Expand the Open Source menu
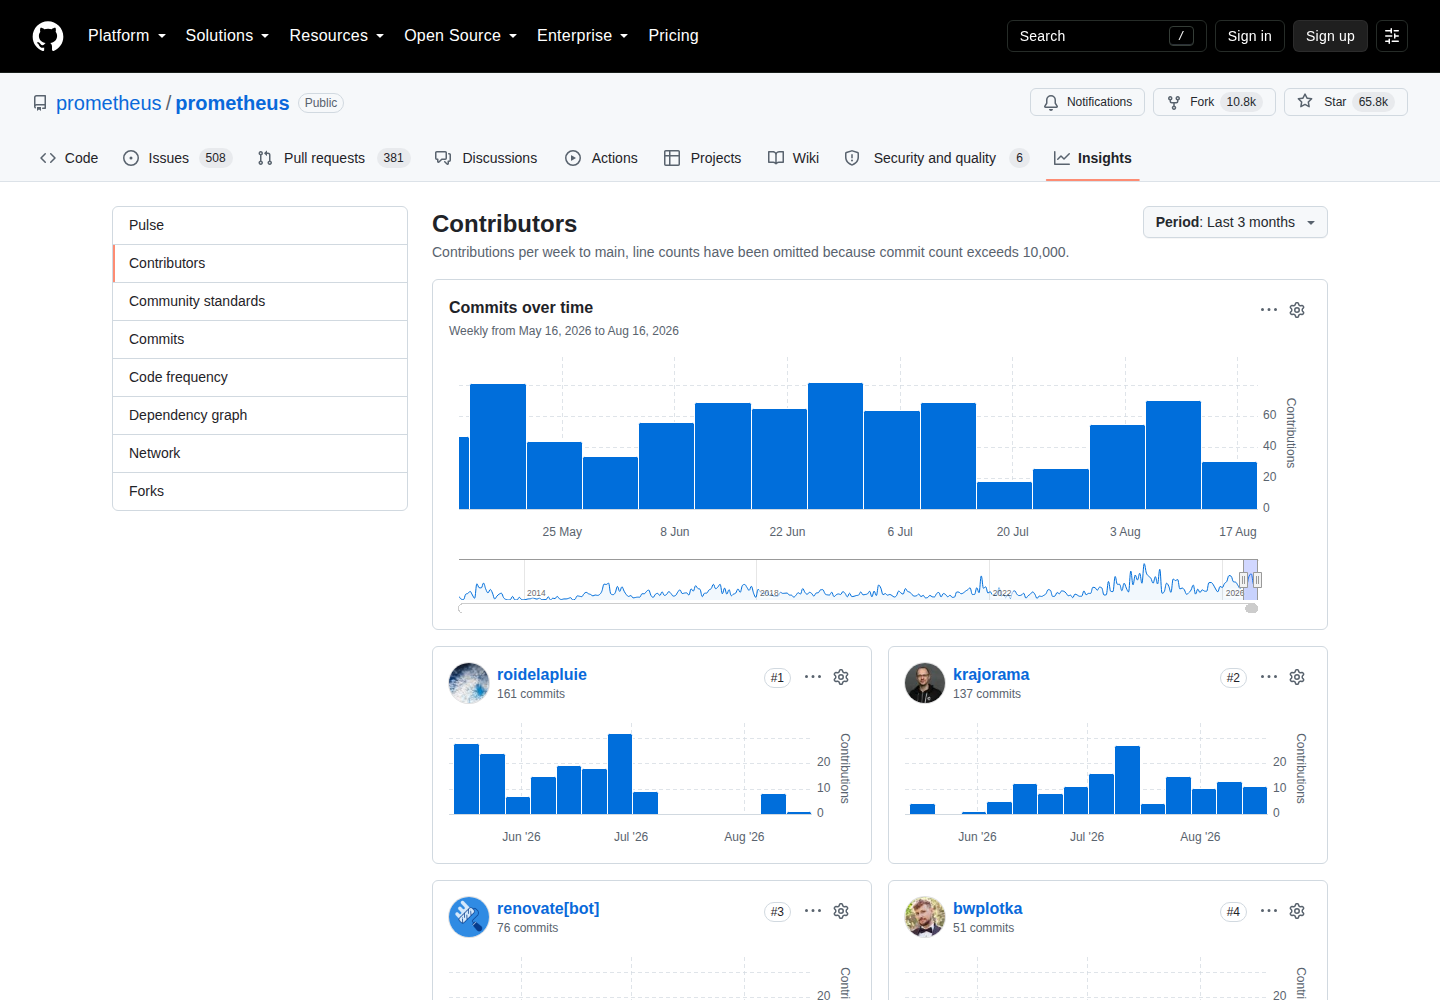The height and width of the screenshot is (1000, 1440). pos(460,36)
